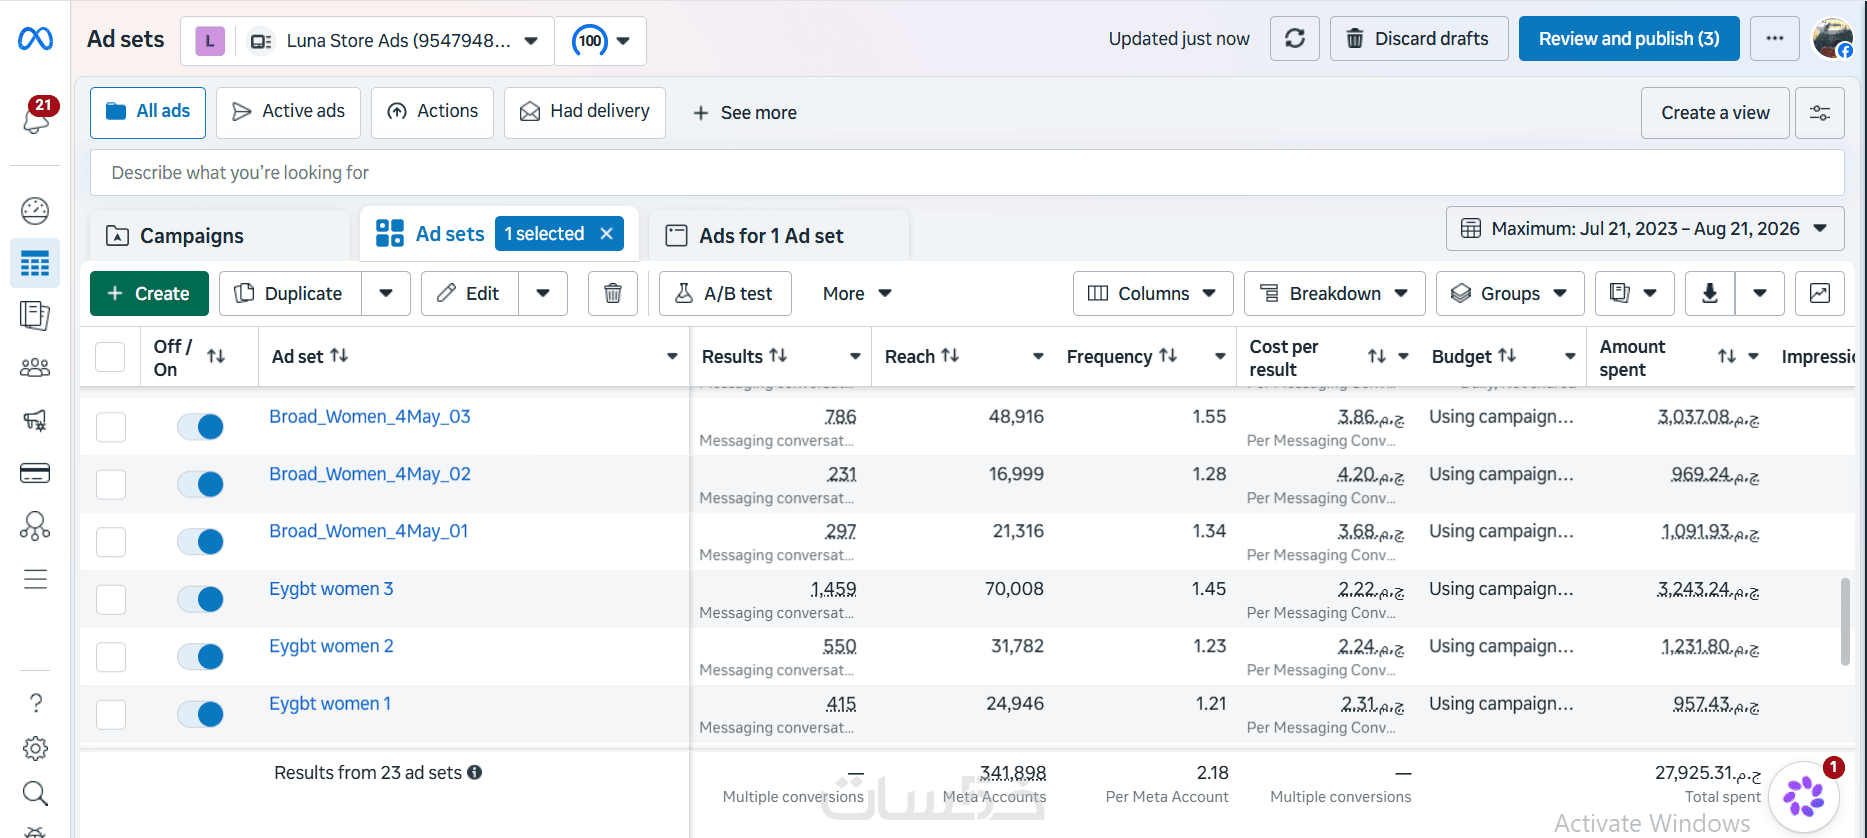Tick checkbox for Eygbt women 3 row
The height and width of the screenshot is (838, 1867).
111,599
